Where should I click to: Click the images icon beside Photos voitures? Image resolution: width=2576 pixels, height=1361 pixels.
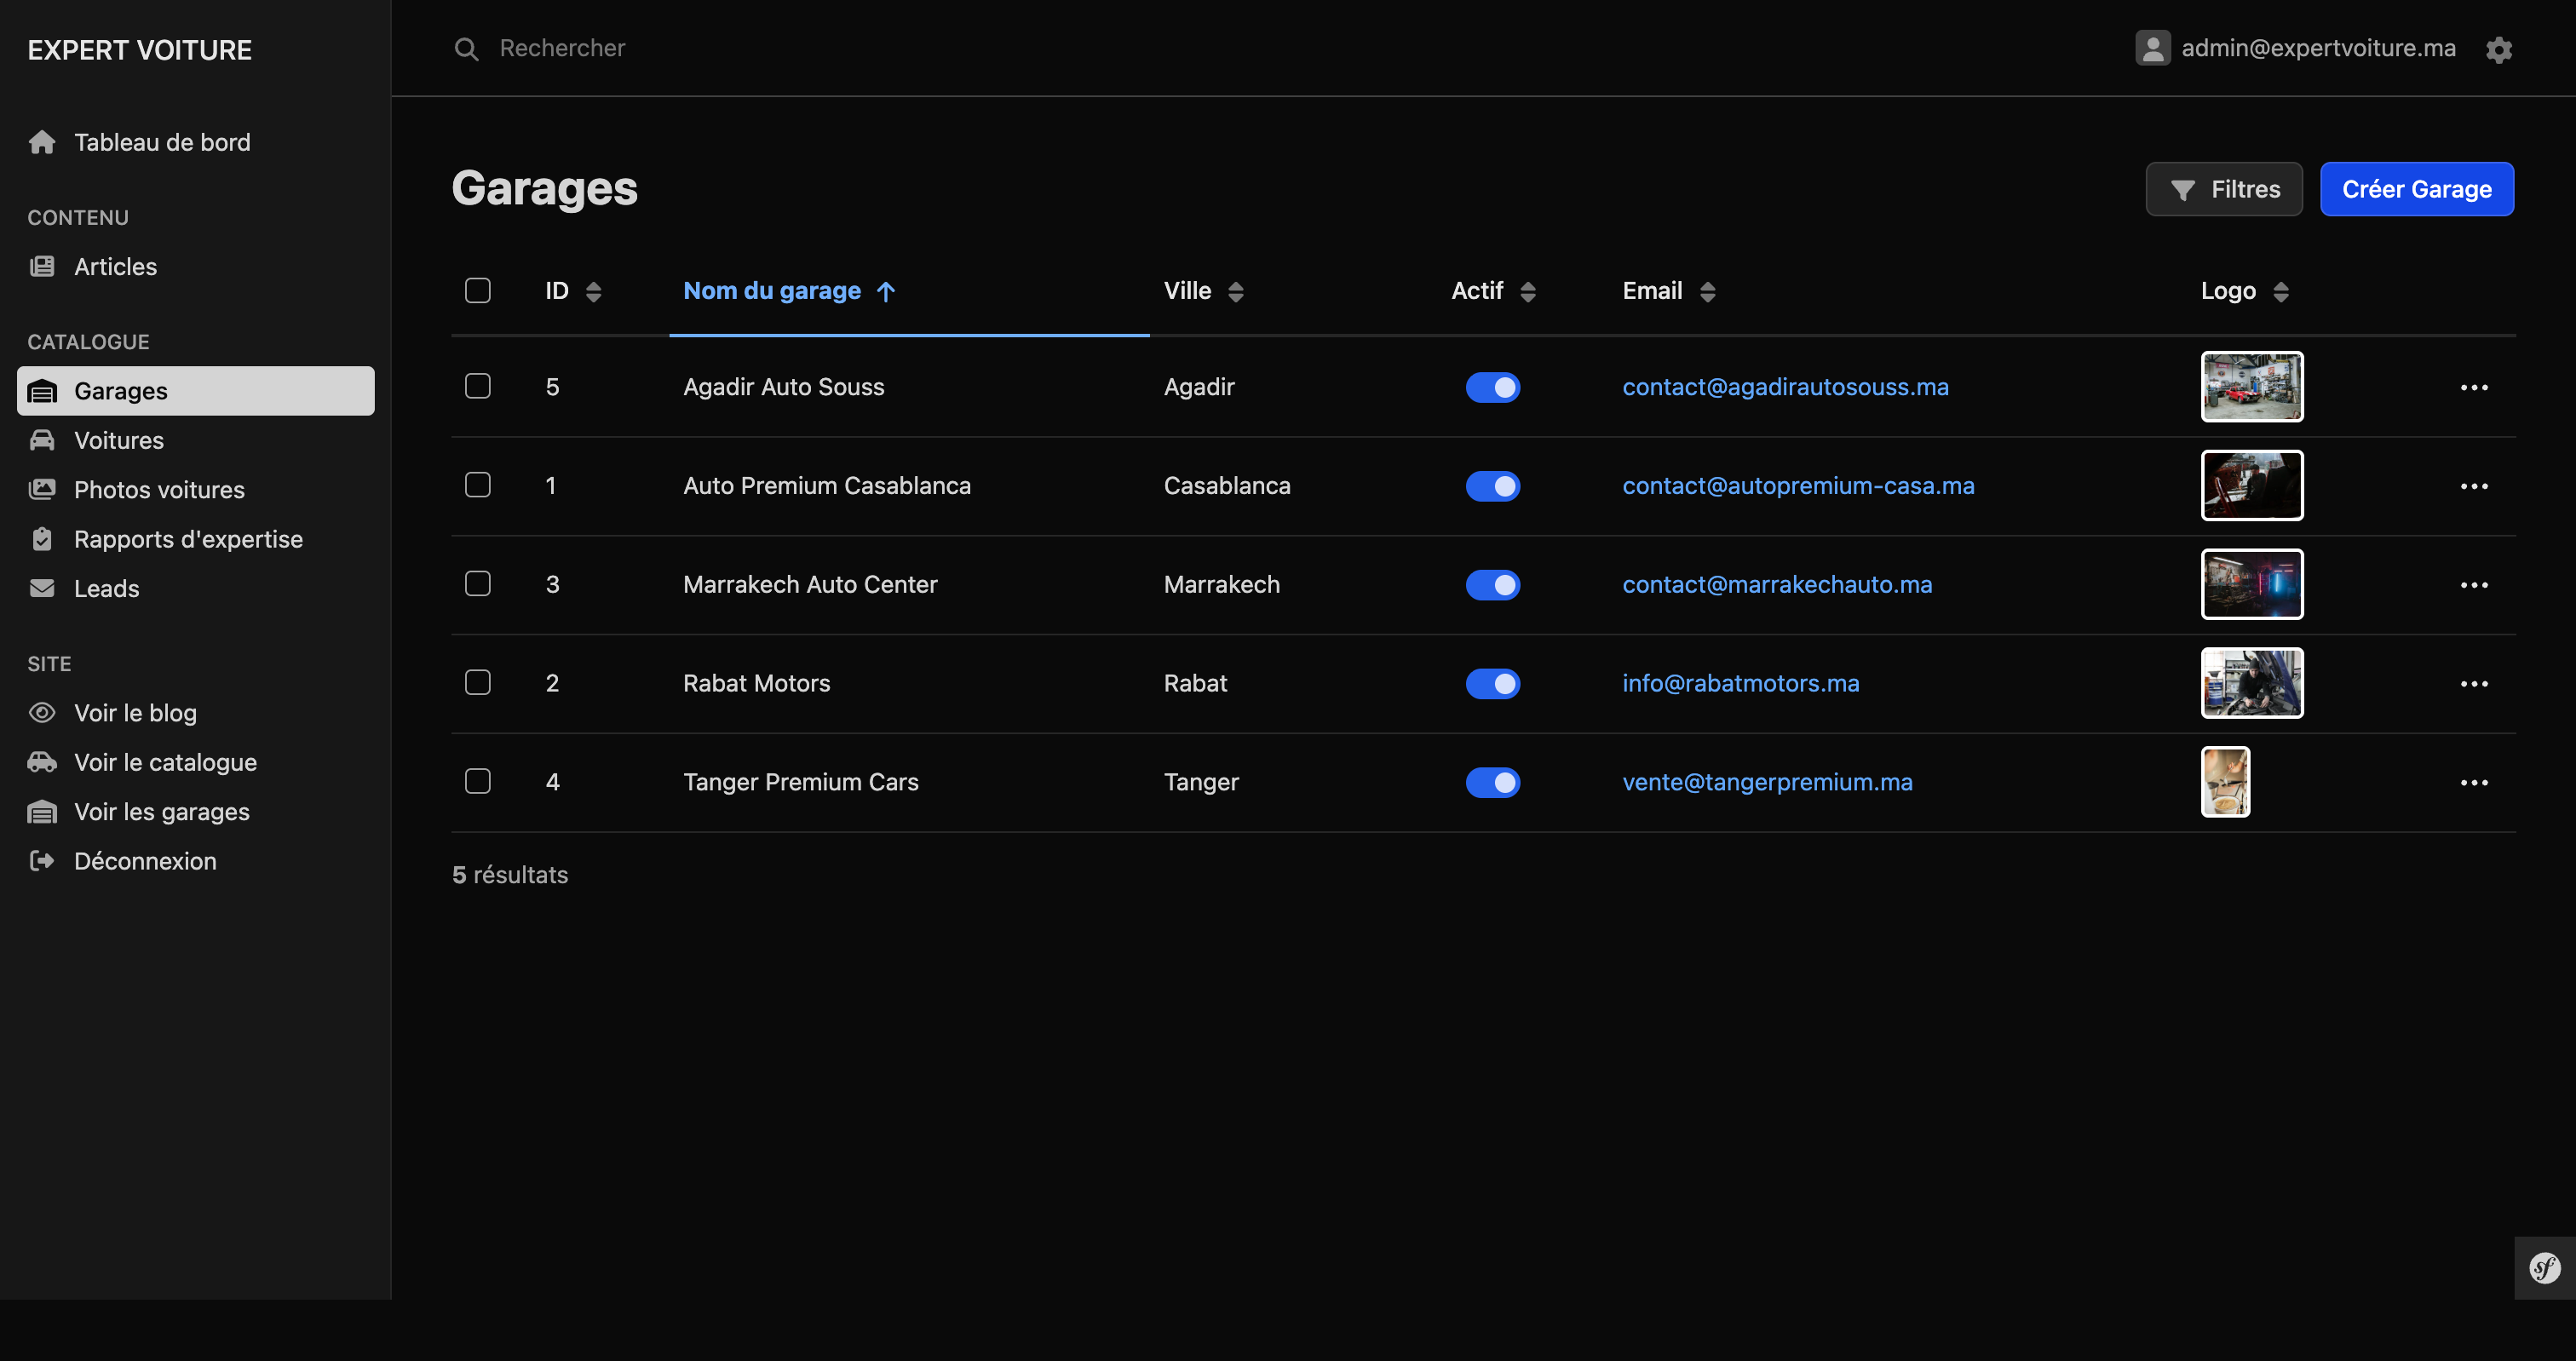click(42, 489)
